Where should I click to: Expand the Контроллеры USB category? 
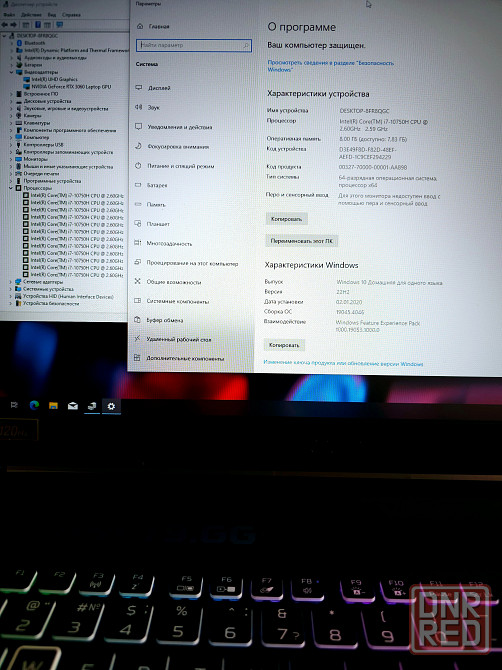(12, 145)
